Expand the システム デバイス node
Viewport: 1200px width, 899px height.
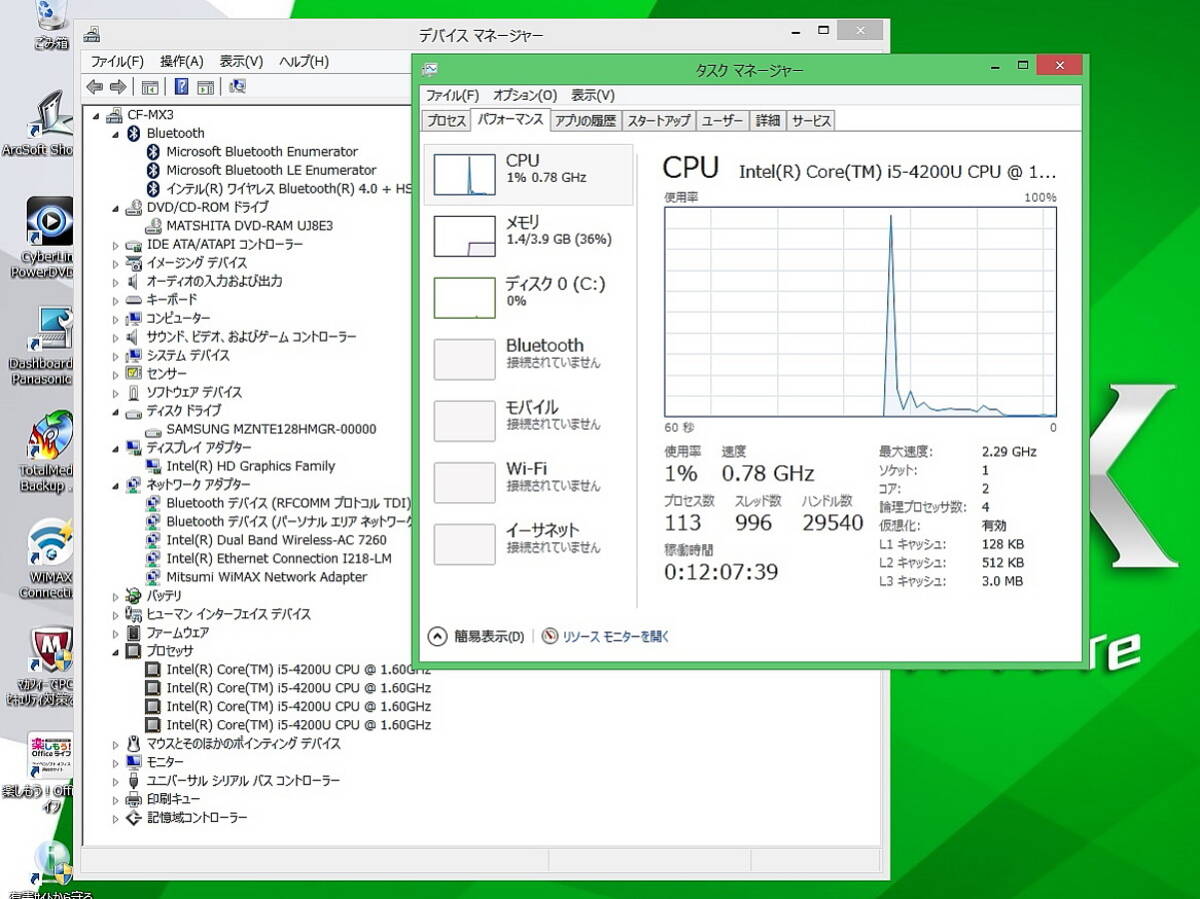116,356
